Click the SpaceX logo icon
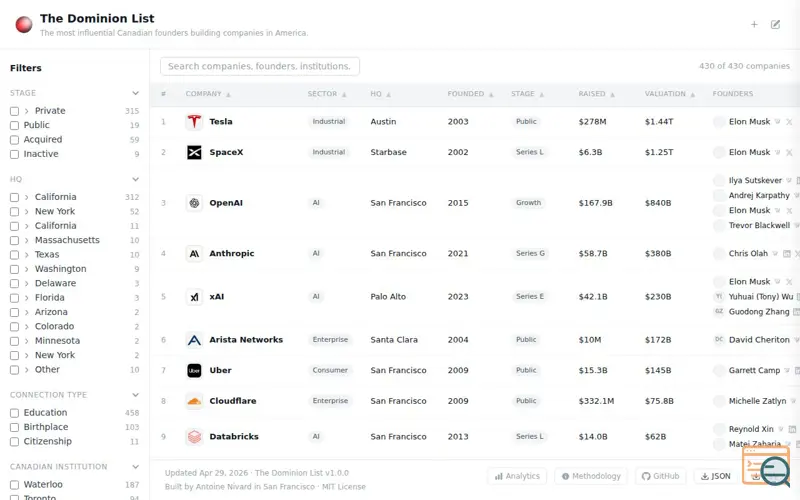This screenshot has width=800, height=500. click(194, 152)
